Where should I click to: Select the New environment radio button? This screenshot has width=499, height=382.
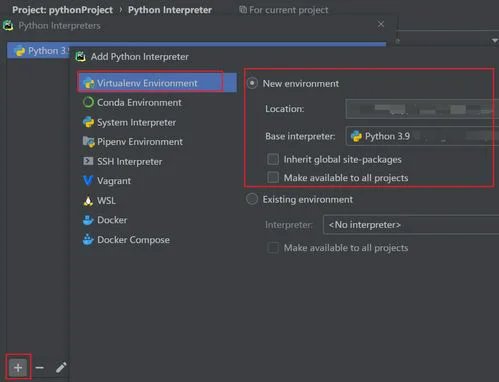(x=252, y=83)
